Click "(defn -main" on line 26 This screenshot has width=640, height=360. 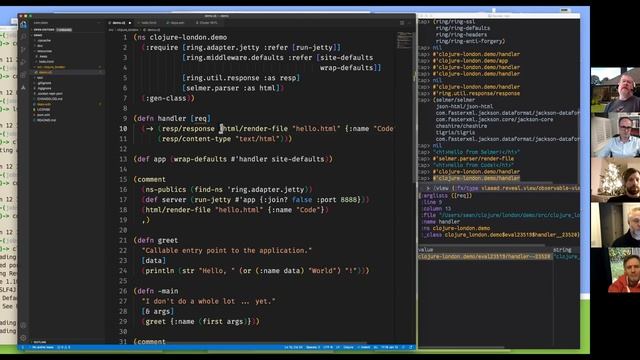click(156, 291)
